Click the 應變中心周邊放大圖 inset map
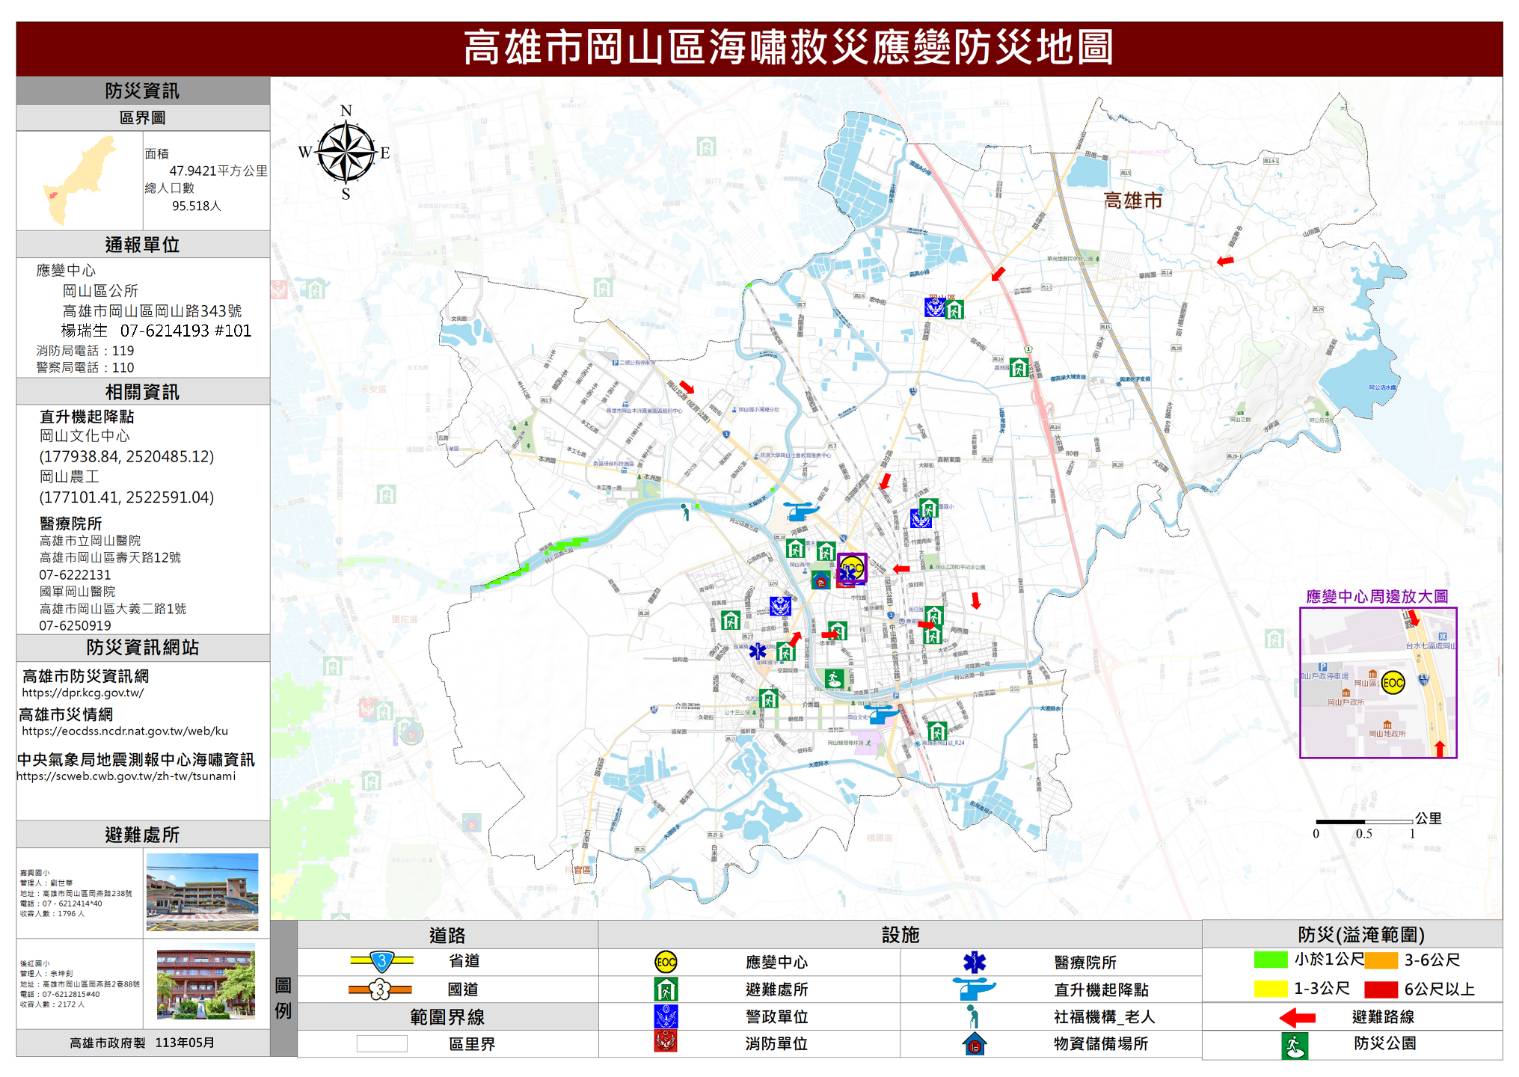The height and width of the screenshot is (1077, 1519). 1378,683
